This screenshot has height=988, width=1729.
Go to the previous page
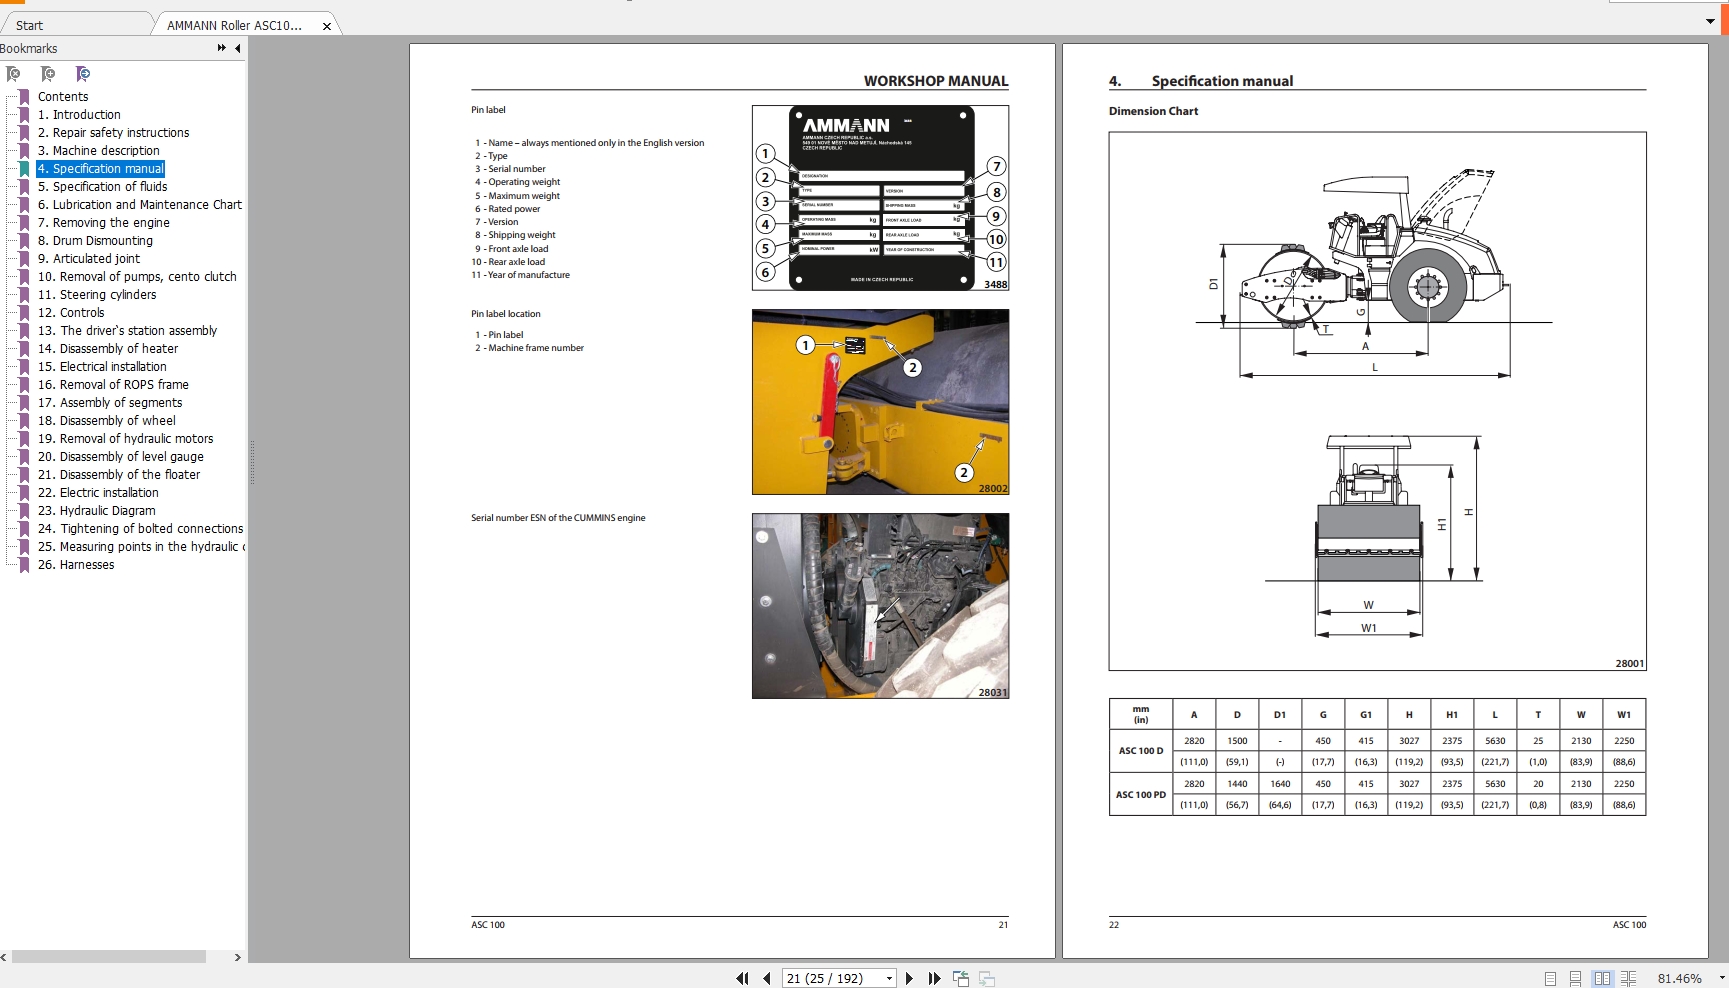766,978
